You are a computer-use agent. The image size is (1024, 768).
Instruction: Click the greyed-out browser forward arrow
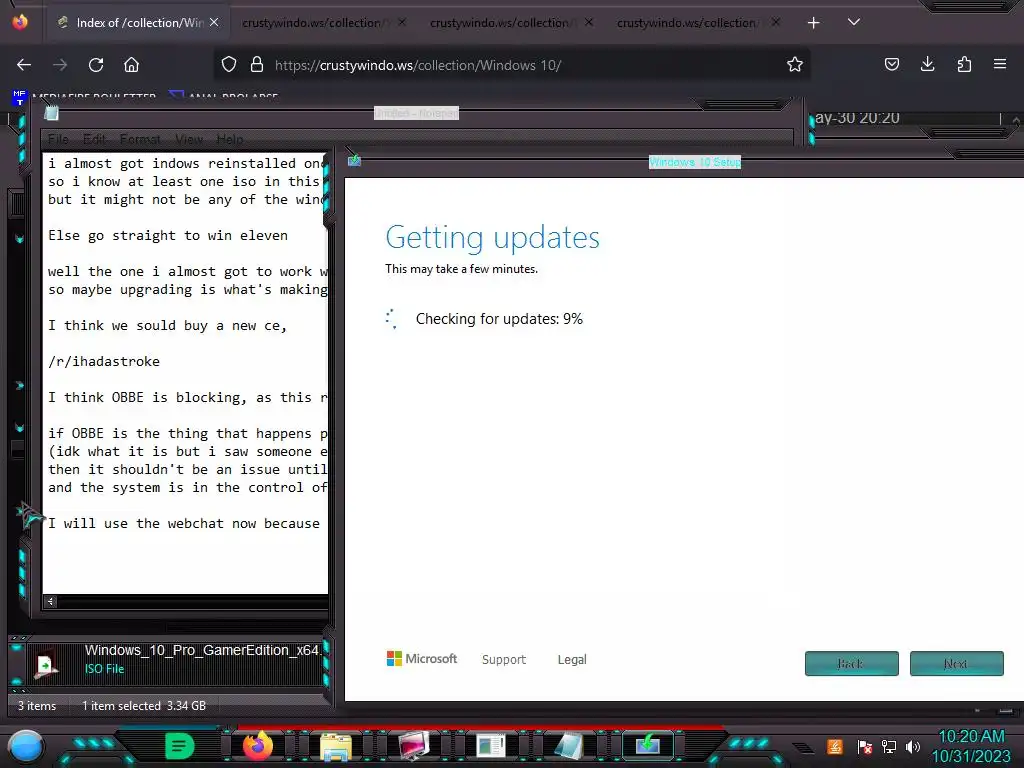60,65
